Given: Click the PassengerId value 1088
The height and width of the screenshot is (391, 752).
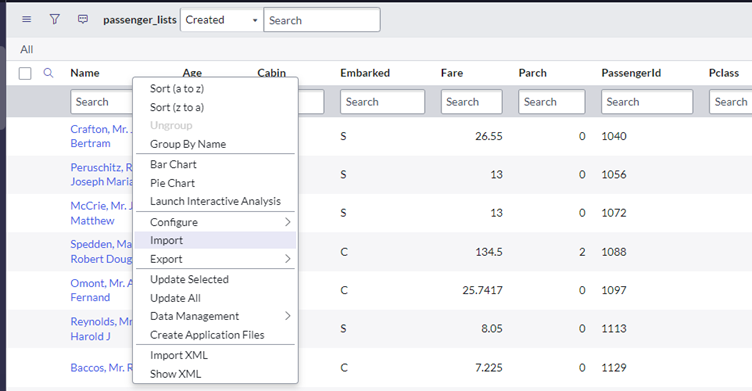Looking at the screenshot, I should coord(614,252).
